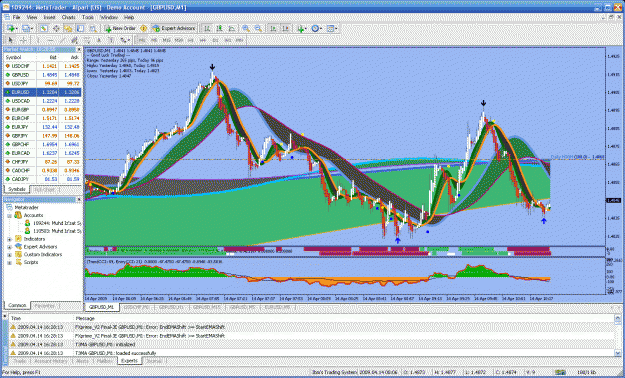The height and width of the screenshot is (378, 625).
Task: Toggle chart Auto Scroll button
Action: tap(273, 28)
